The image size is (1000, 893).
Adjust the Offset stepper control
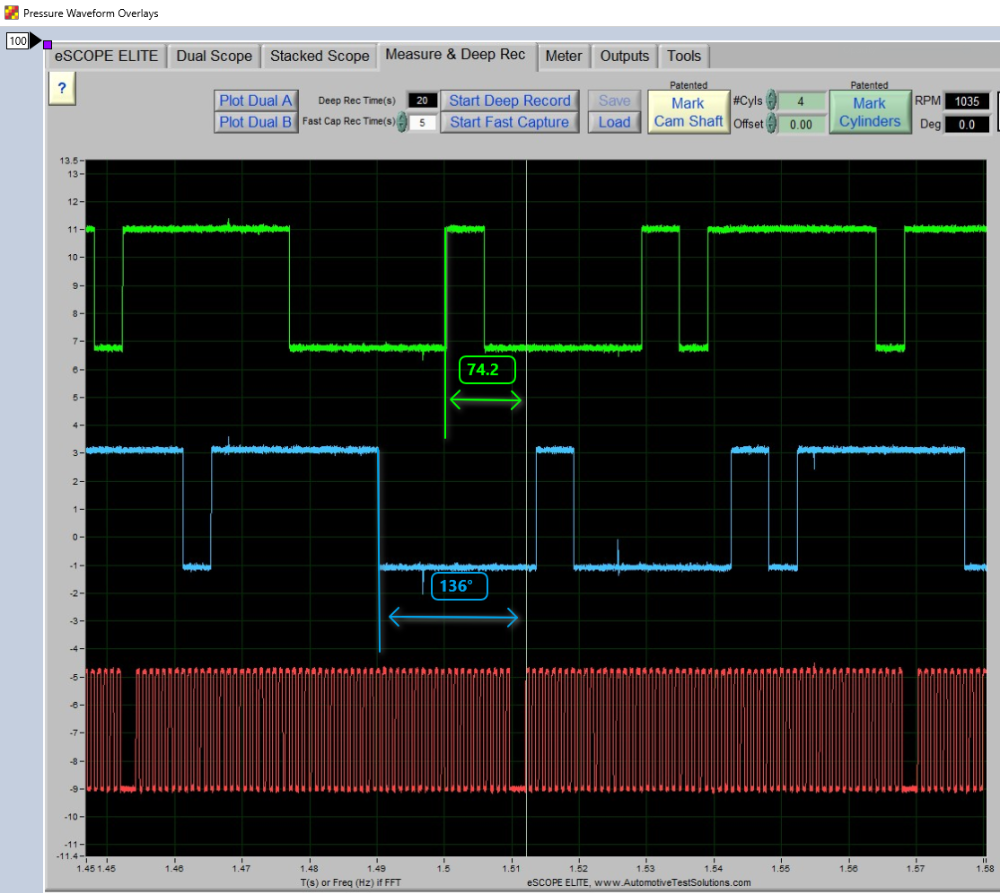point(771,123)
